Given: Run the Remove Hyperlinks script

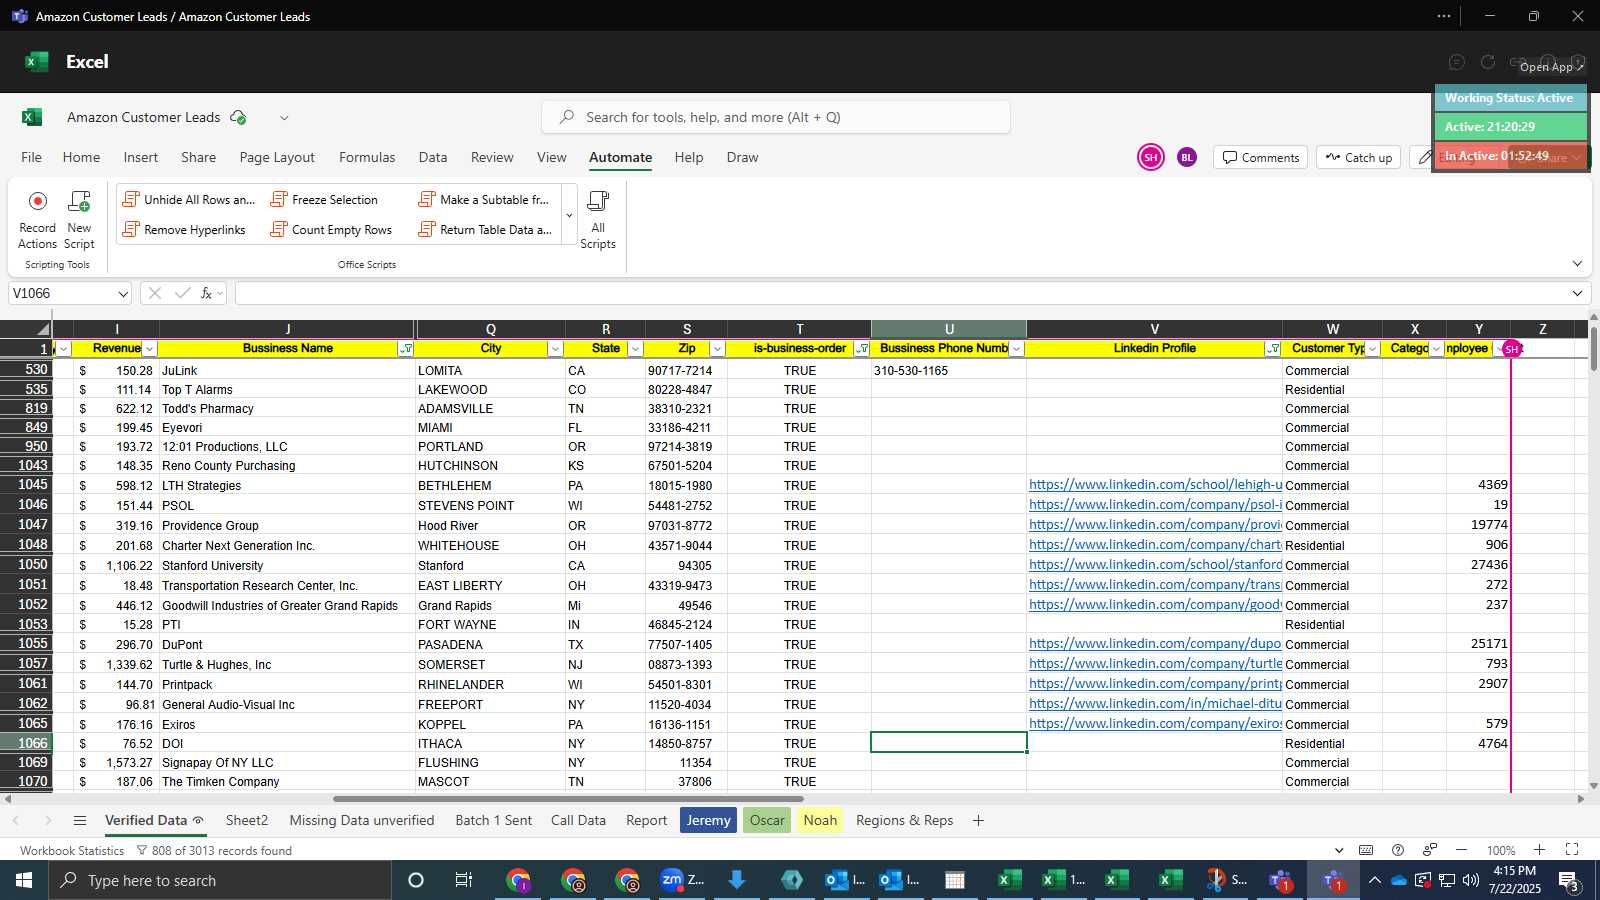Looking at the screenshot, I should pos(184,229).
